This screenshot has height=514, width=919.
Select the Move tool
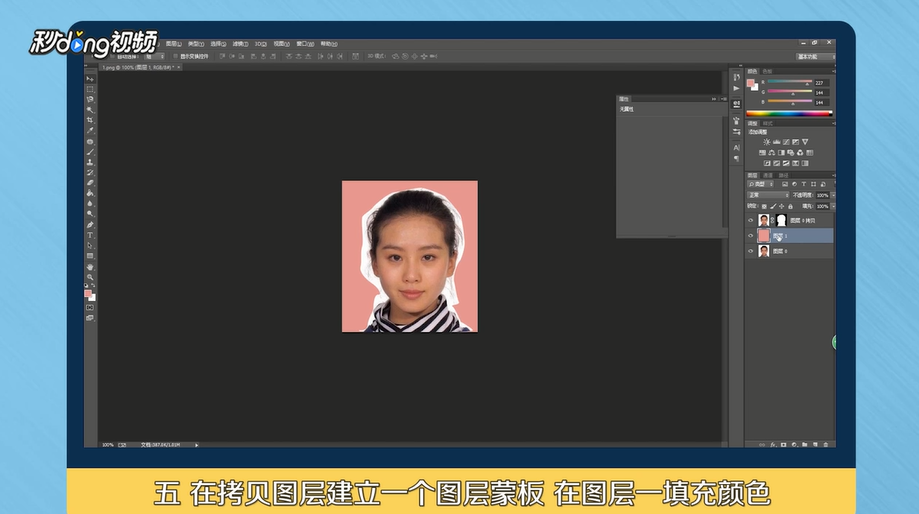[90, 79]
